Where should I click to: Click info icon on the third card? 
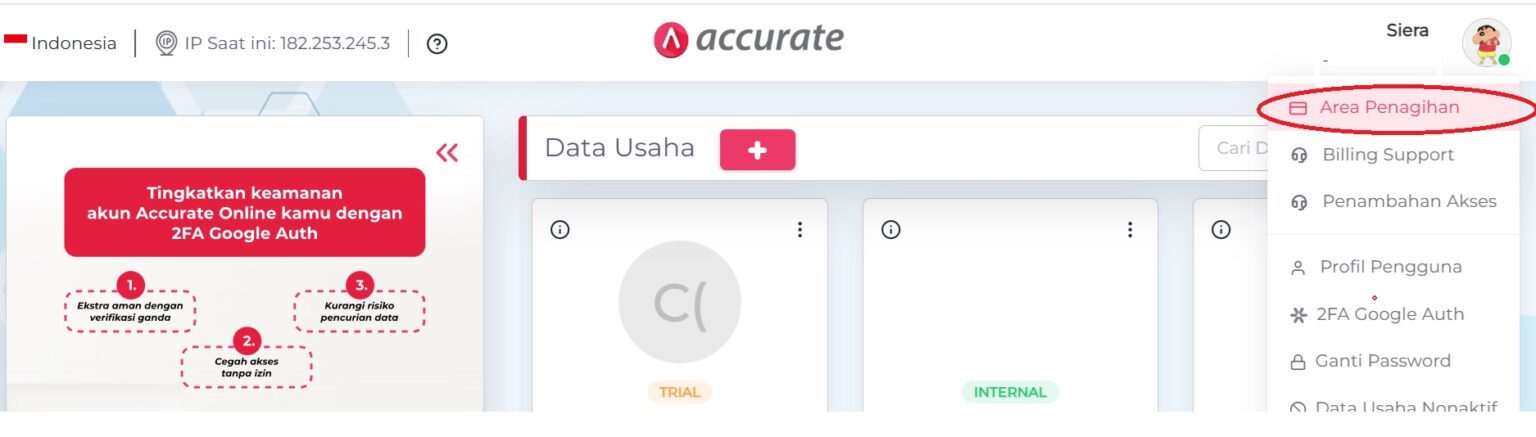[1220, 230]
